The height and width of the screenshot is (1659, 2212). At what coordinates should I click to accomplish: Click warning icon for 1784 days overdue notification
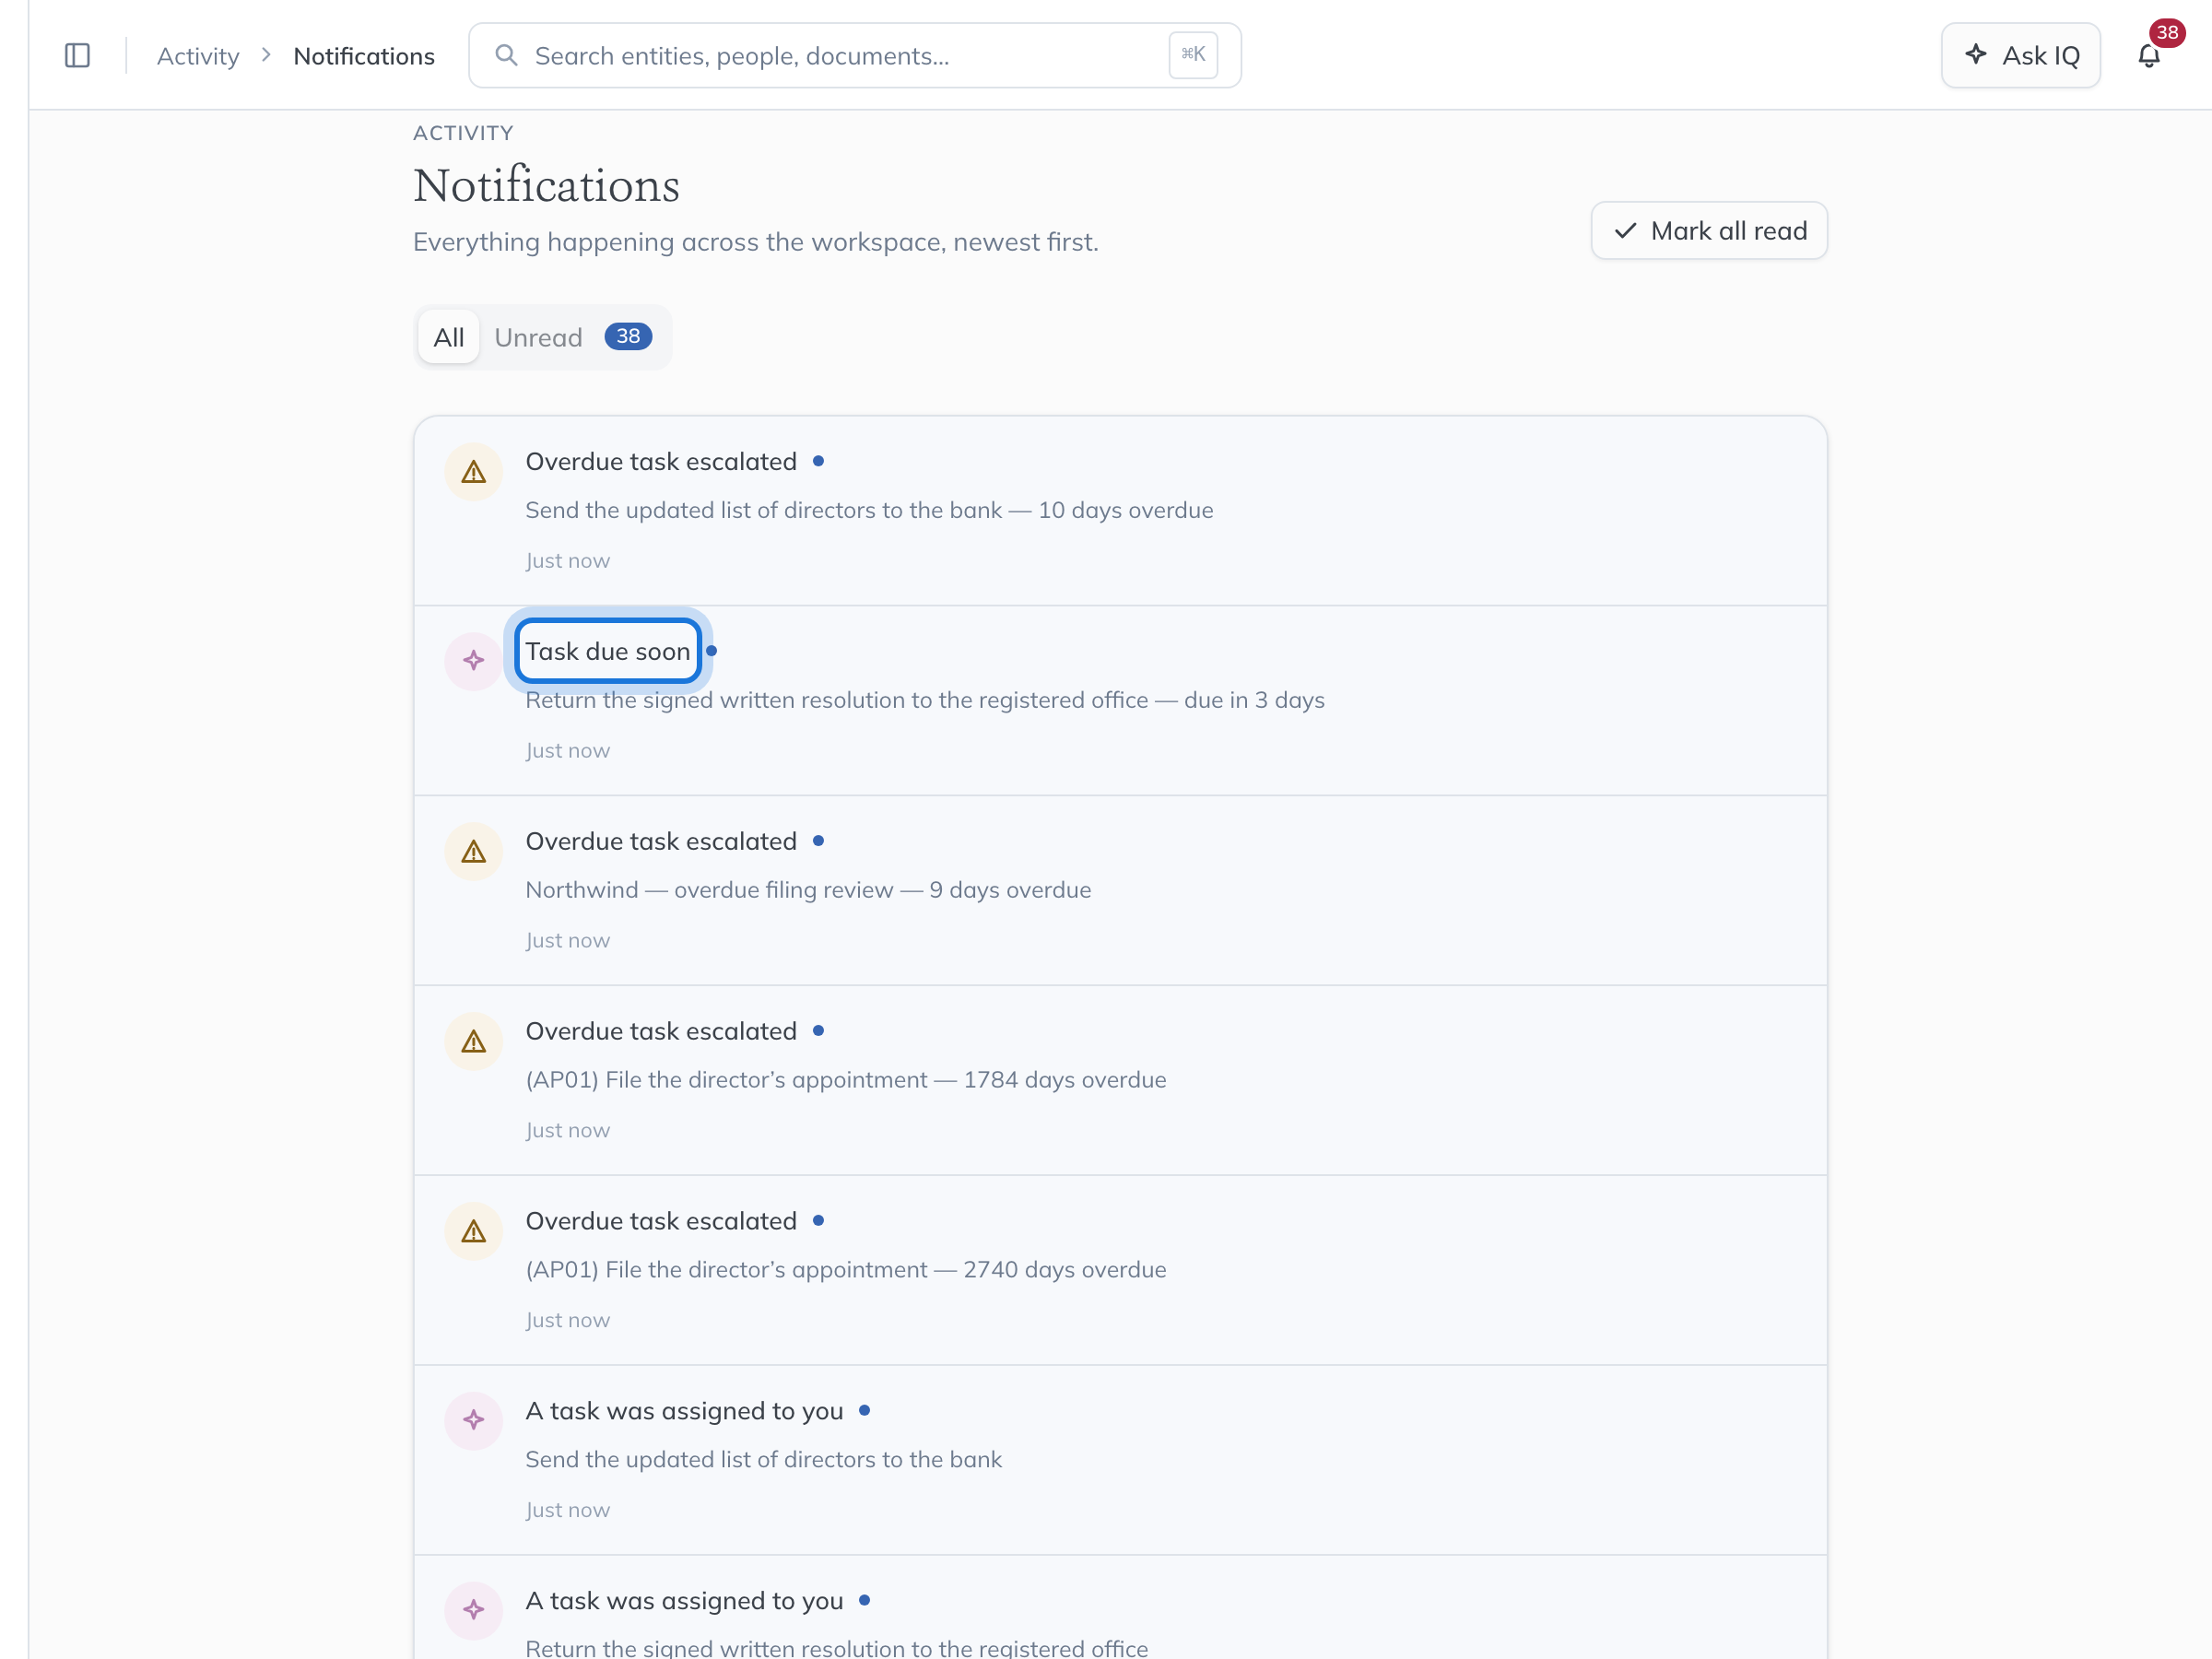click(473, 1042)
